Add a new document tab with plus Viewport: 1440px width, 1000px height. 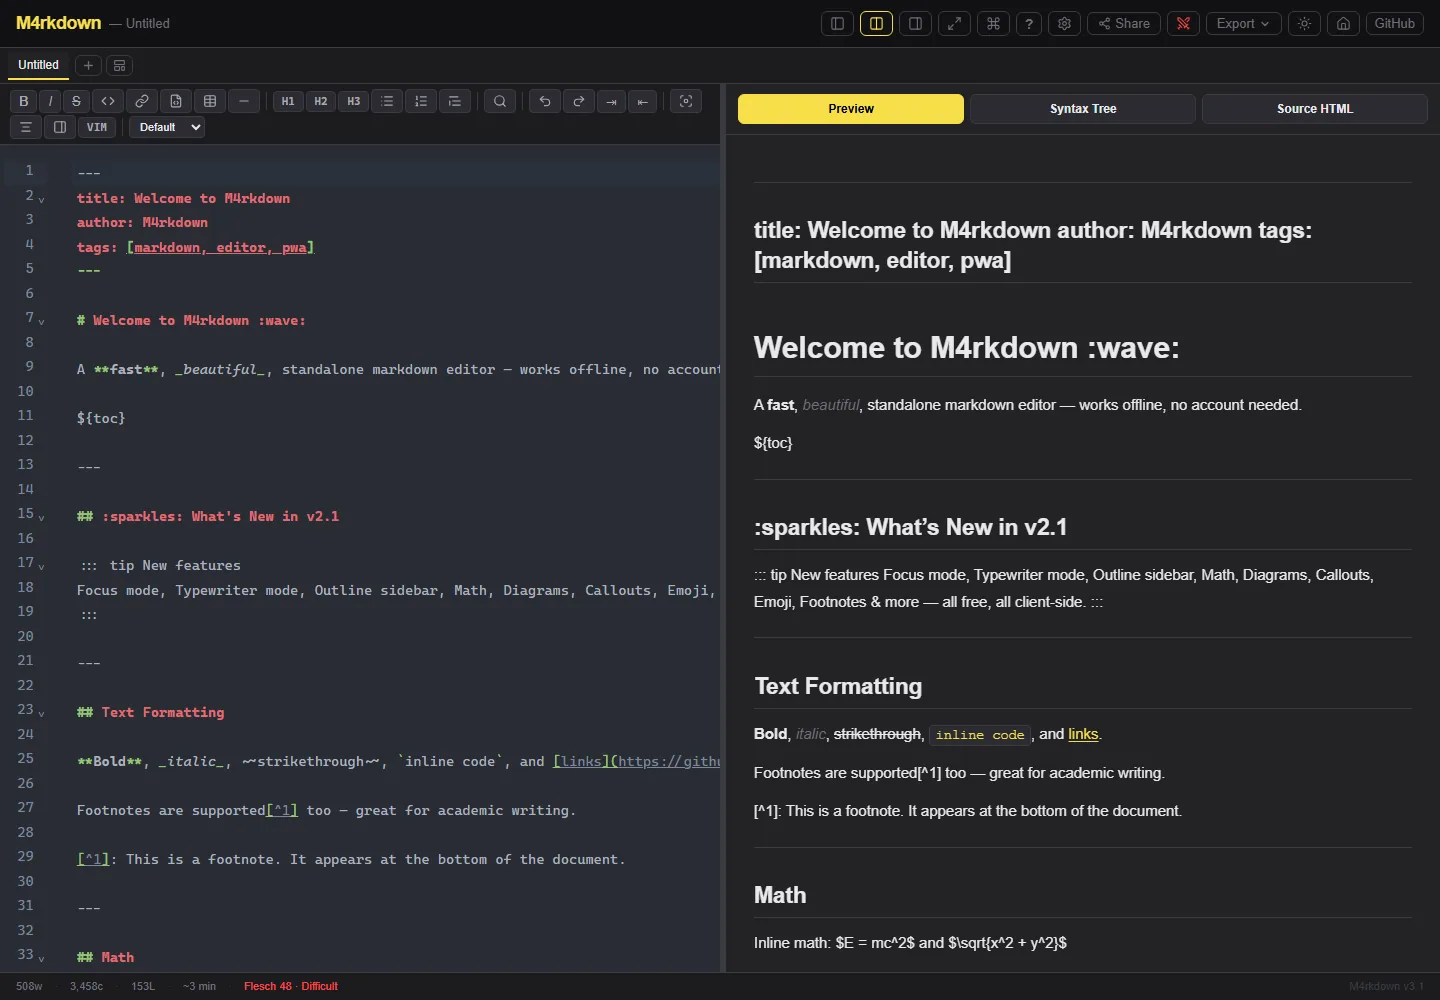pos(88,65)
